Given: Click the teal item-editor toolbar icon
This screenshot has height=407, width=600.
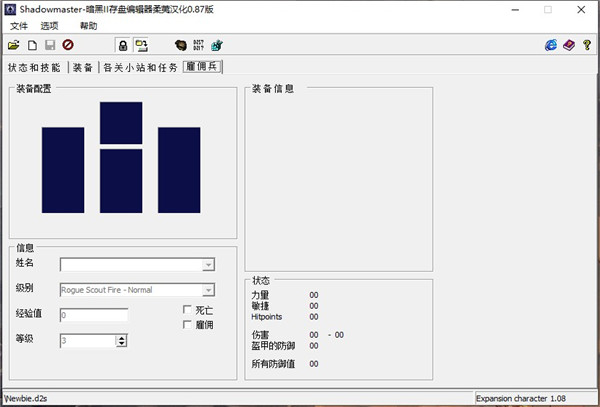Looking at the screenshot, I should coord(217,45).
